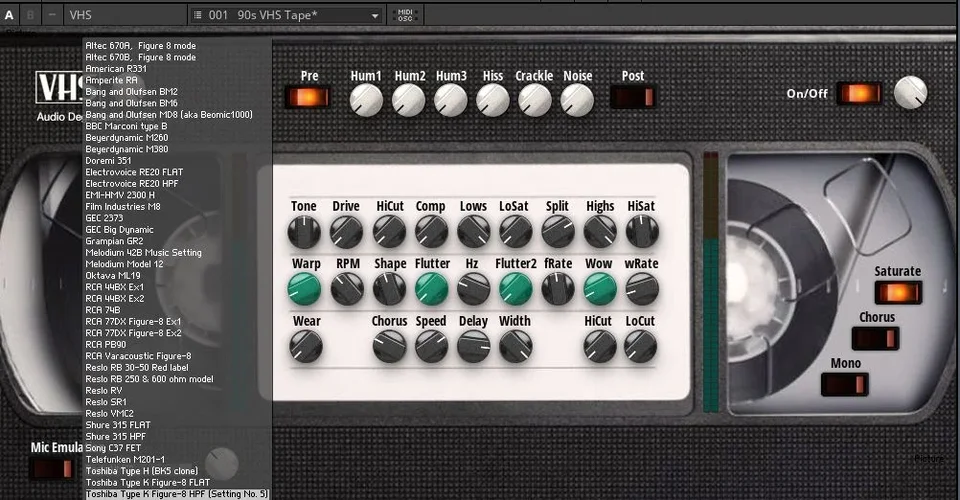Screen dimensions: 960x500
Task: Click the Lows knob
Action: [474, 232]
